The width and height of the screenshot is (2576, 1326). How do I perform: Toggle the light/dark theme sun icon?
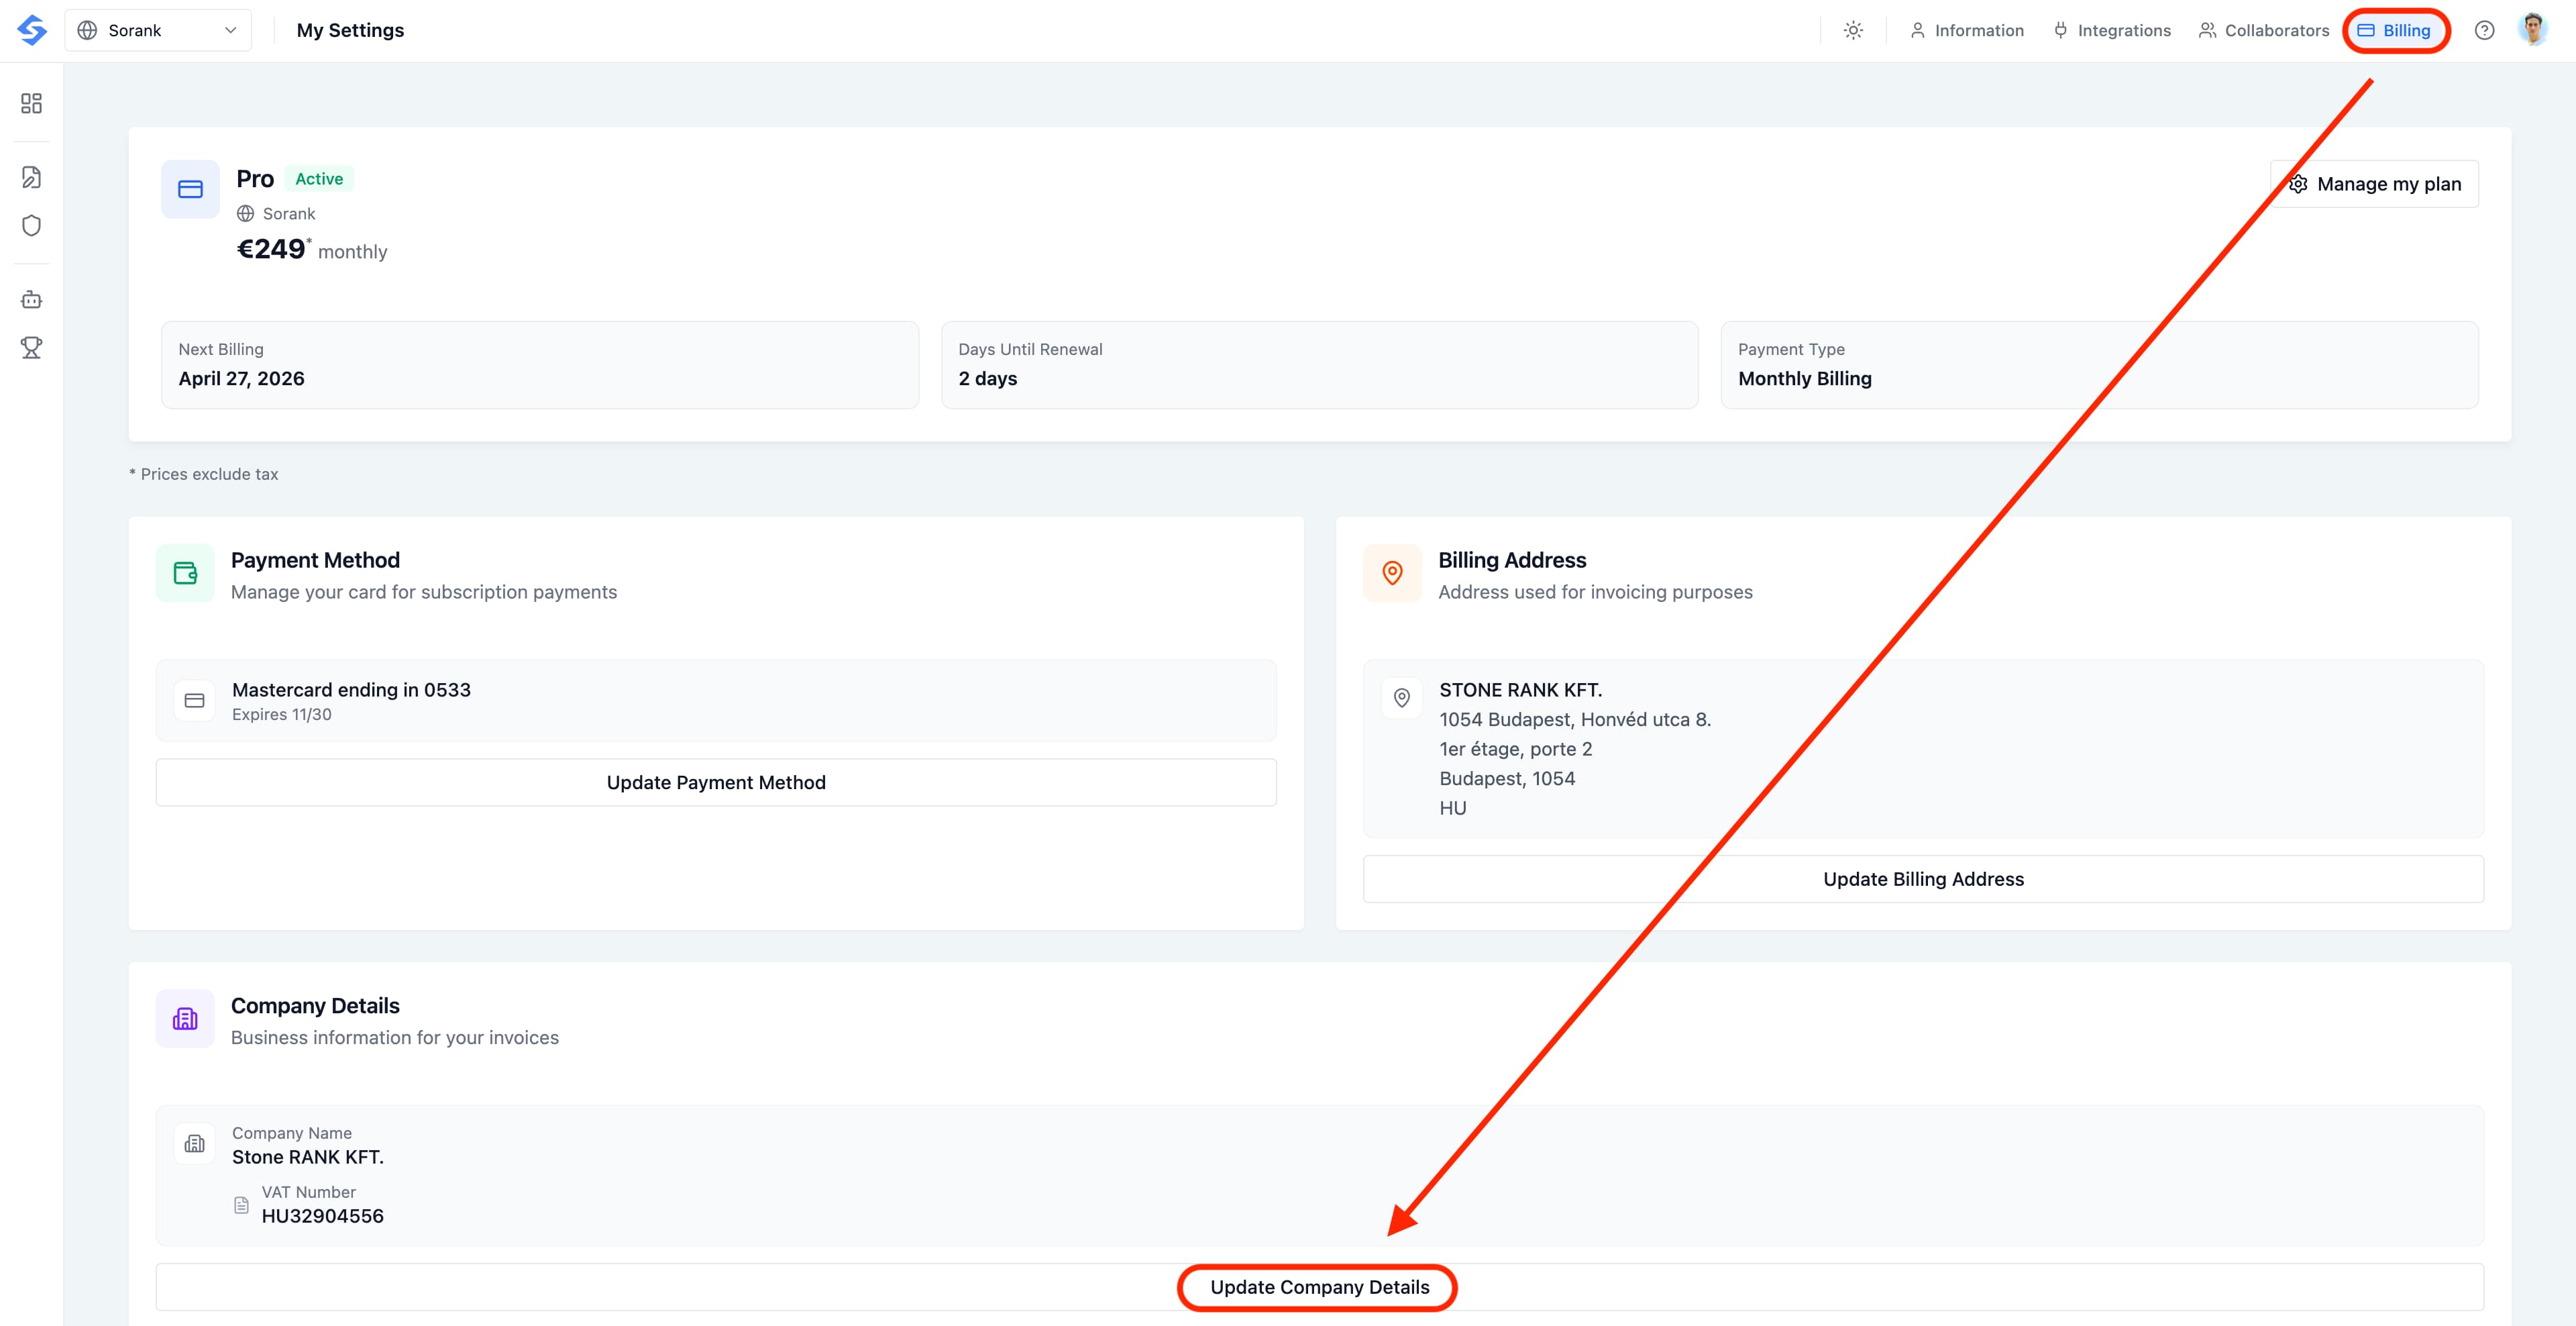click(1853, 30)
